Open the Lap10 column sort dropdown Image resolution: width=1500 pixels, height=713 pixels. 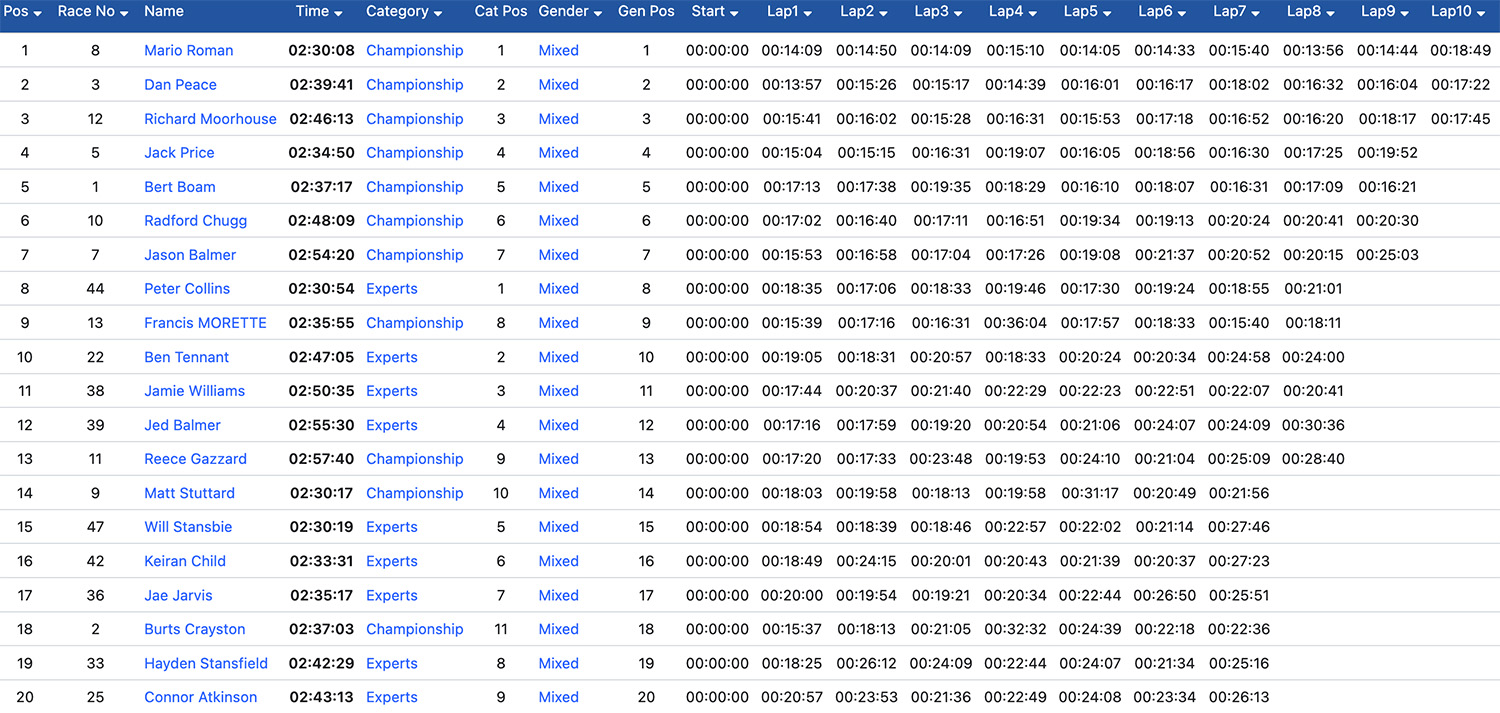1480,12
